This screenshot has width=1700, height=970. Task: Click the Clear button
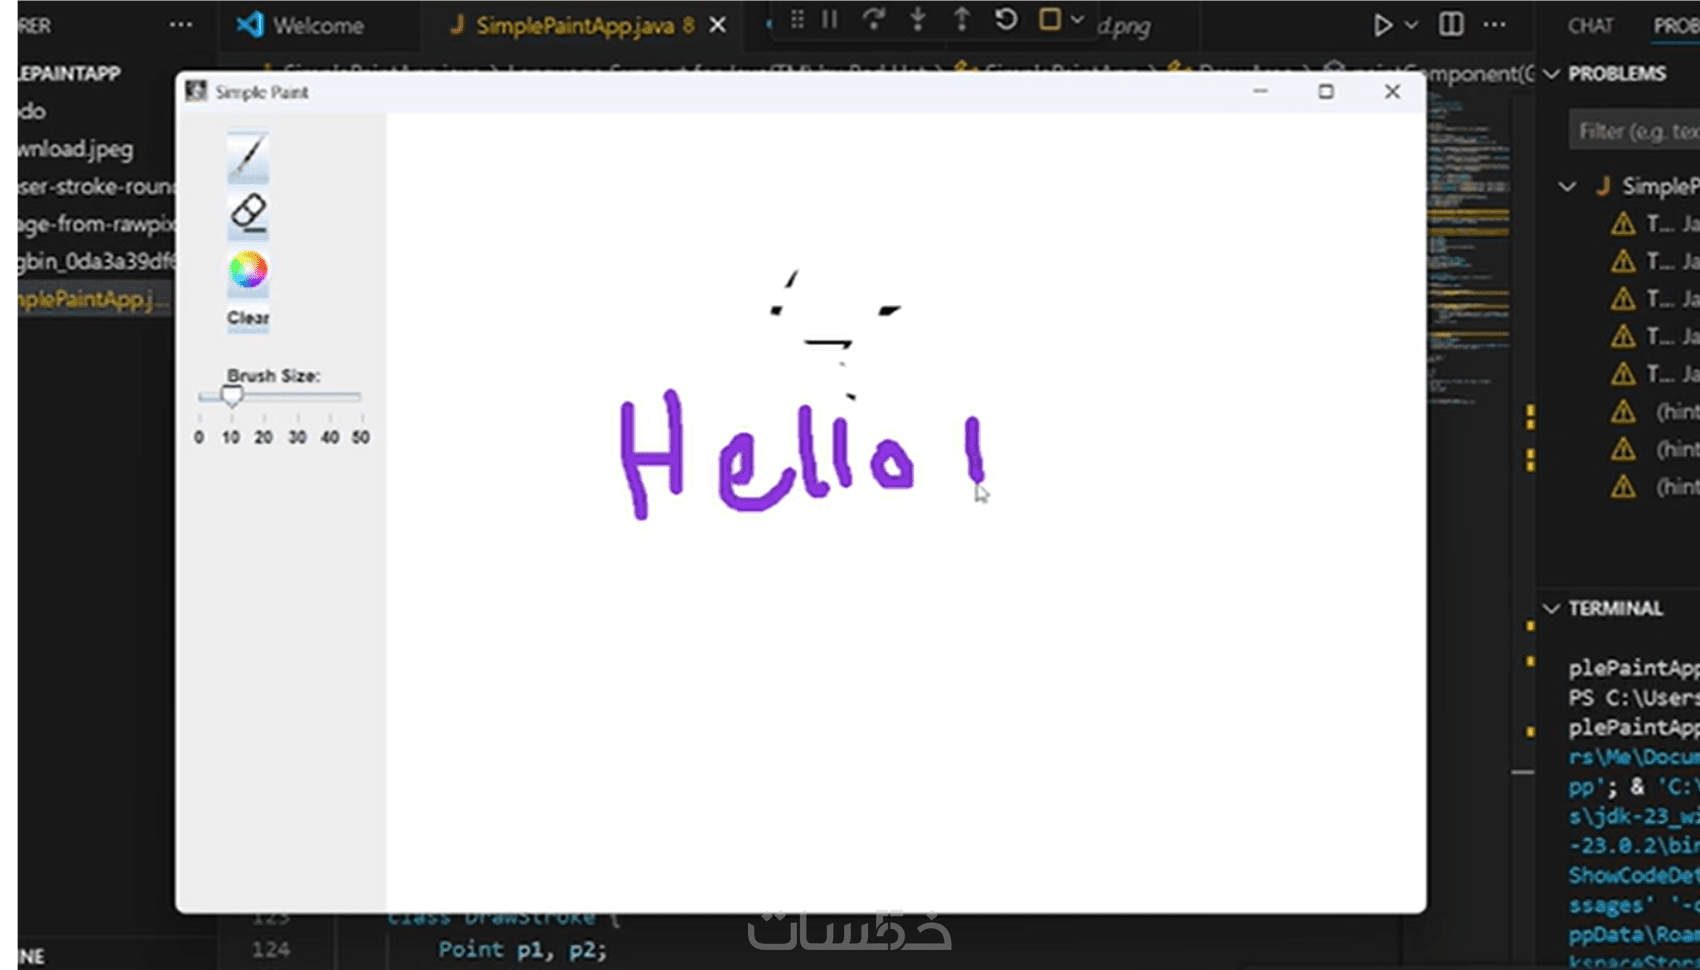(248, 318)
